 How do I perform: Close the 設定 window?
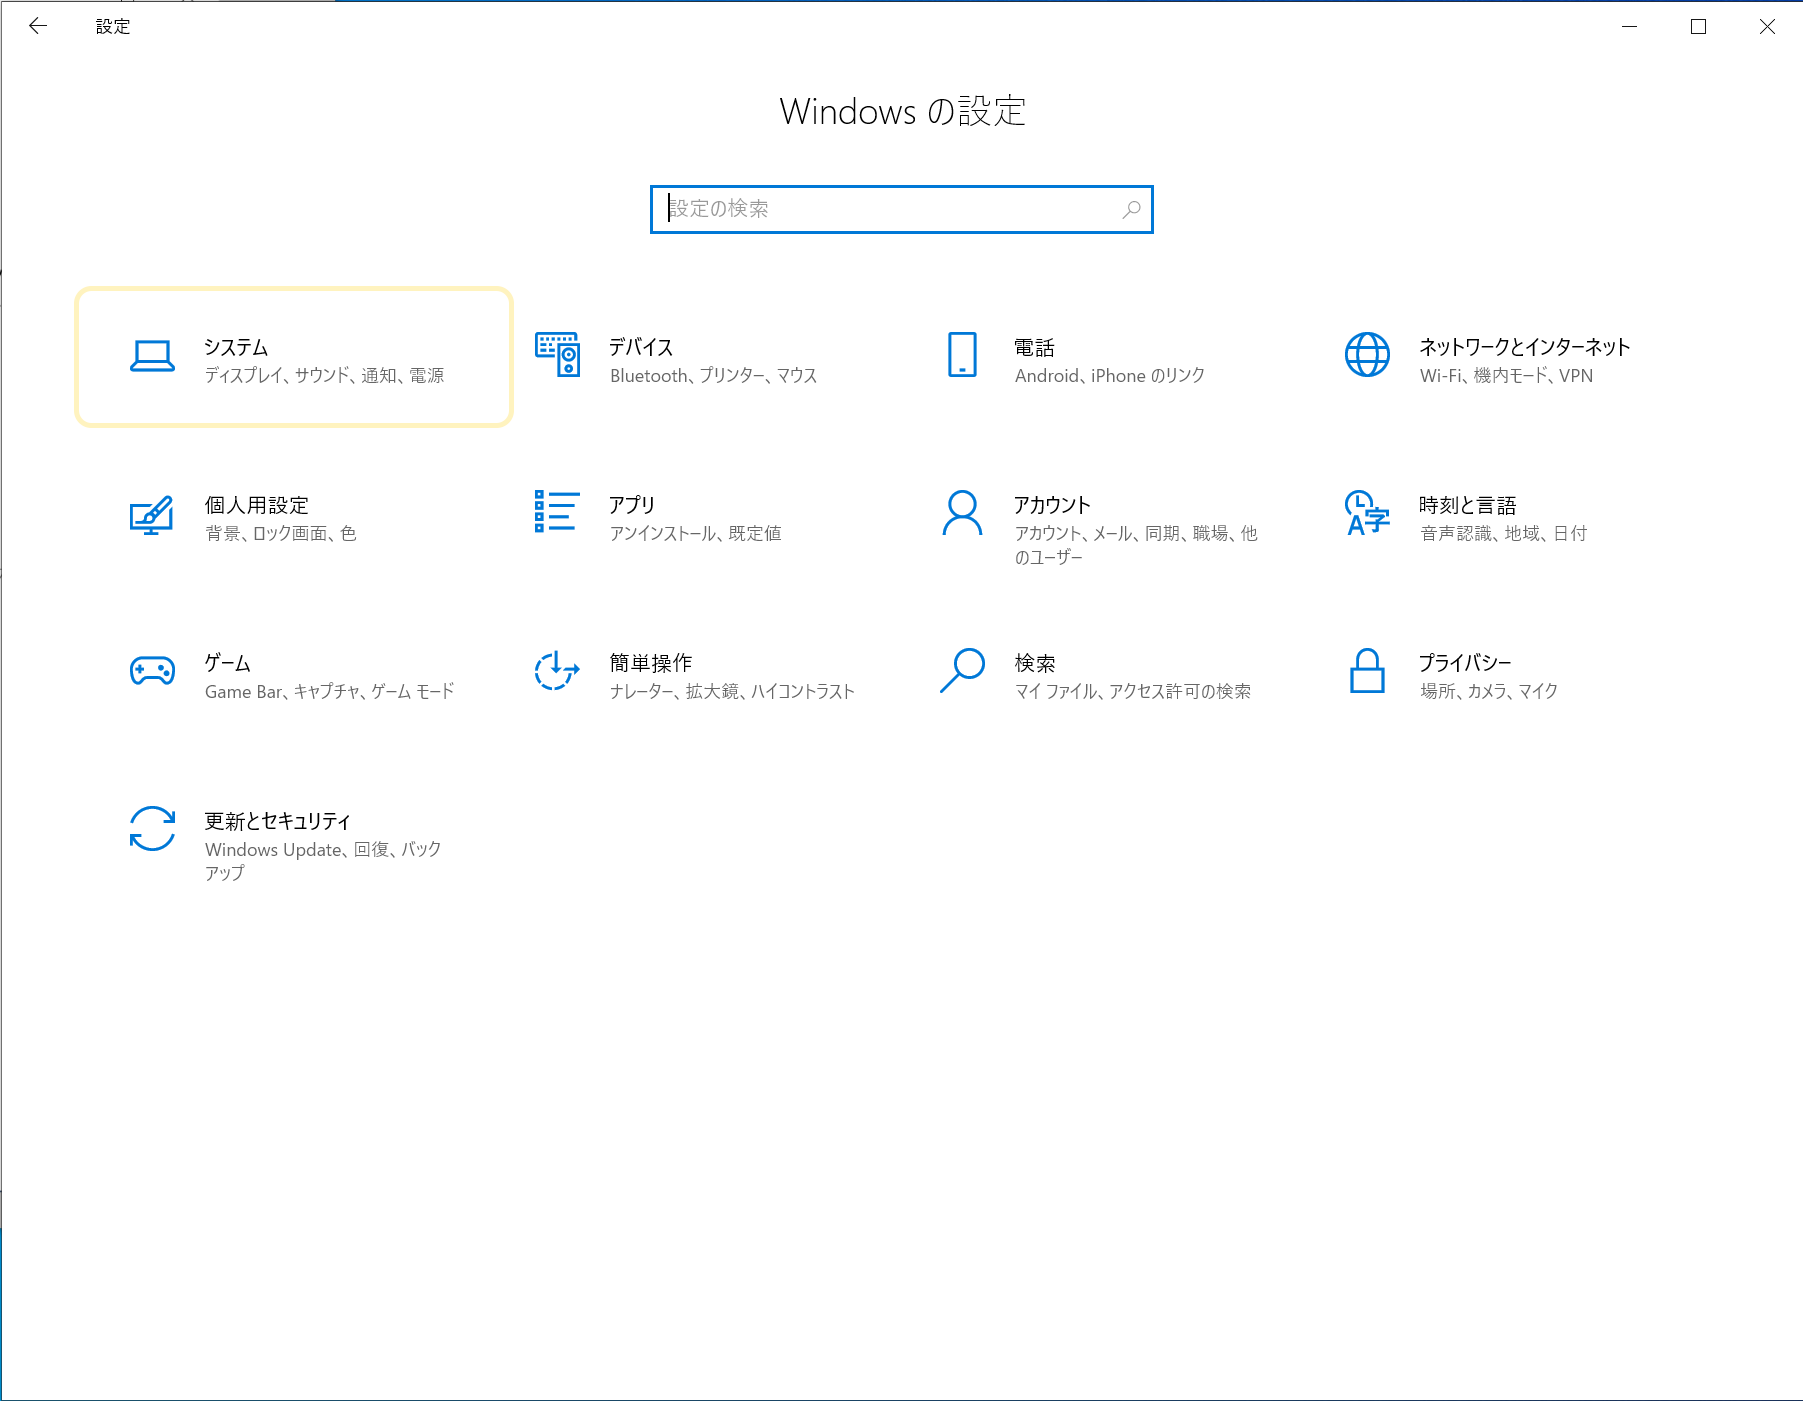click(1767, 26)
